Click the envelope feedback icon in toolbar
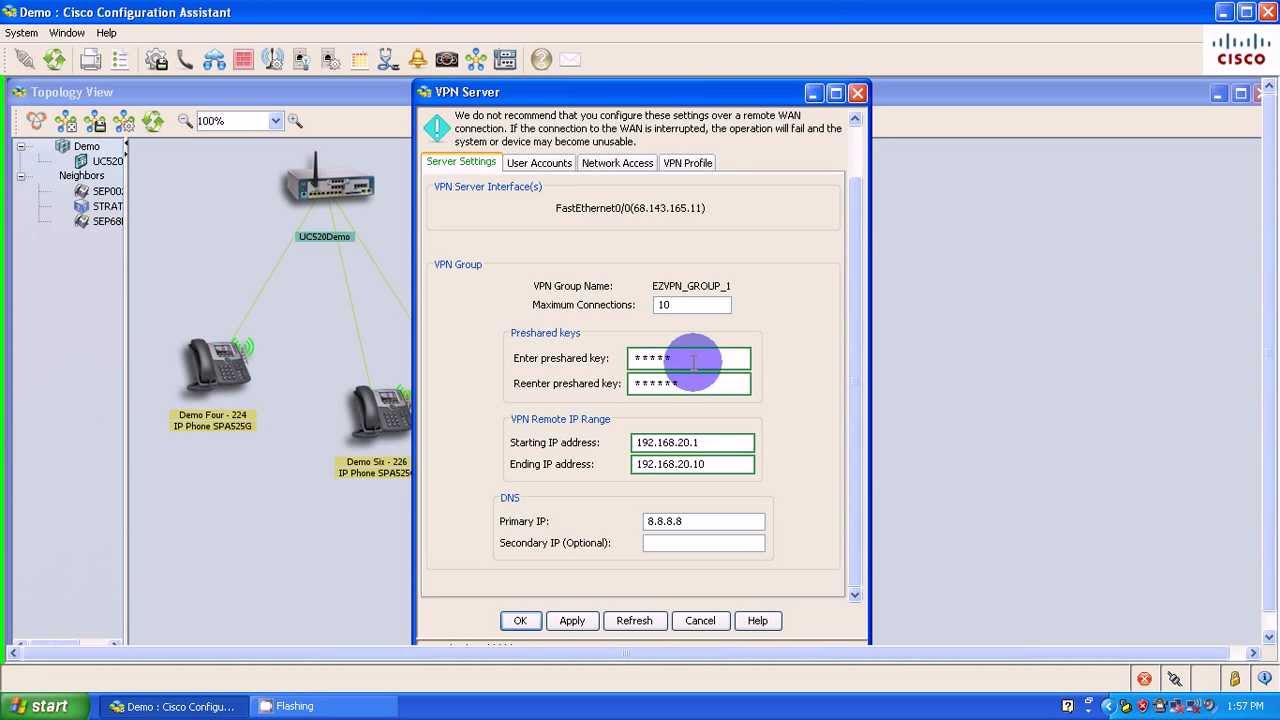 click(x=570, y=60)
